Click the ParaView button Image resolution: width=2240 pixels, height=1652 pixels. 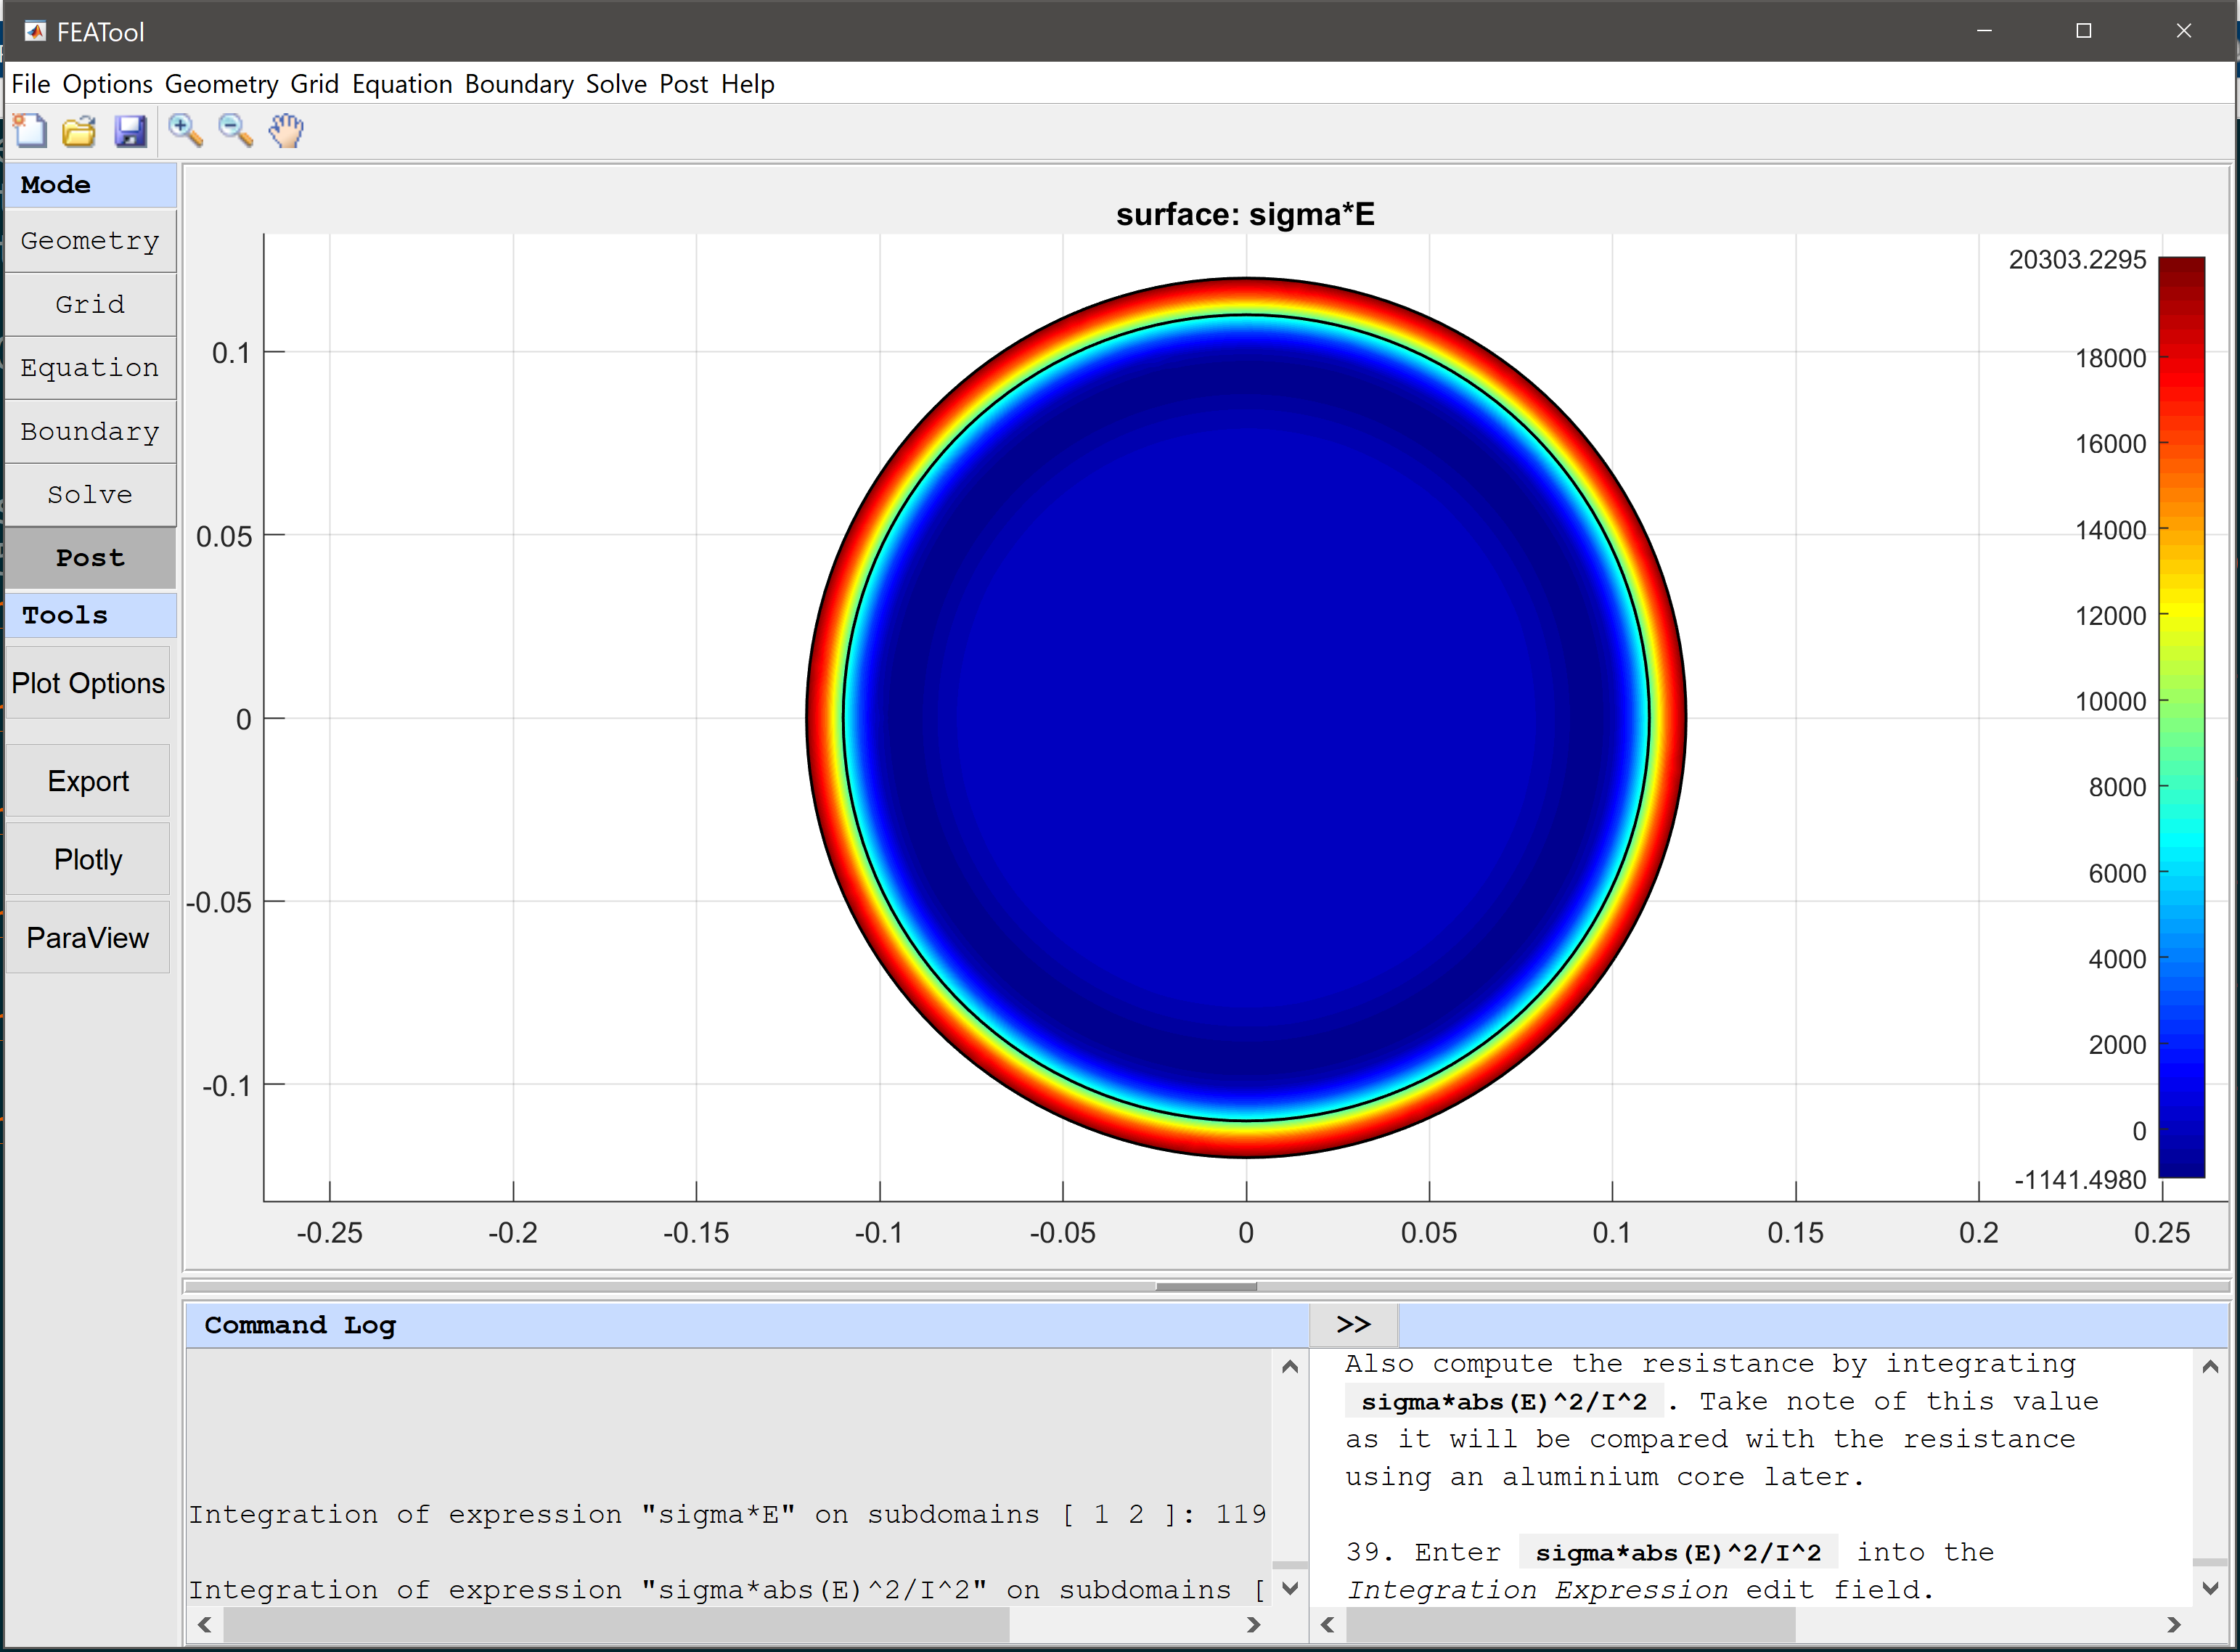[x=88, y=938]
